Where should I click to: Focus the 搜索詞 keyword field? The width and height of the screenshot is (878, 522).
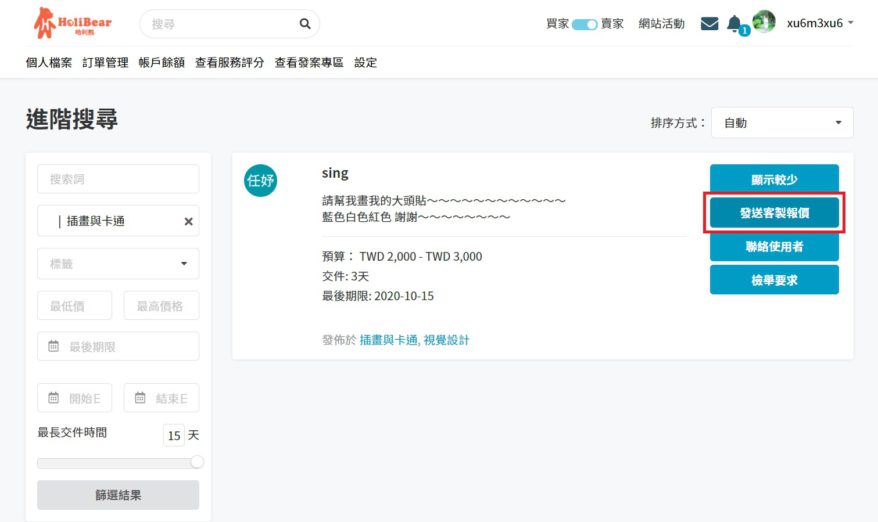(118, 179)
